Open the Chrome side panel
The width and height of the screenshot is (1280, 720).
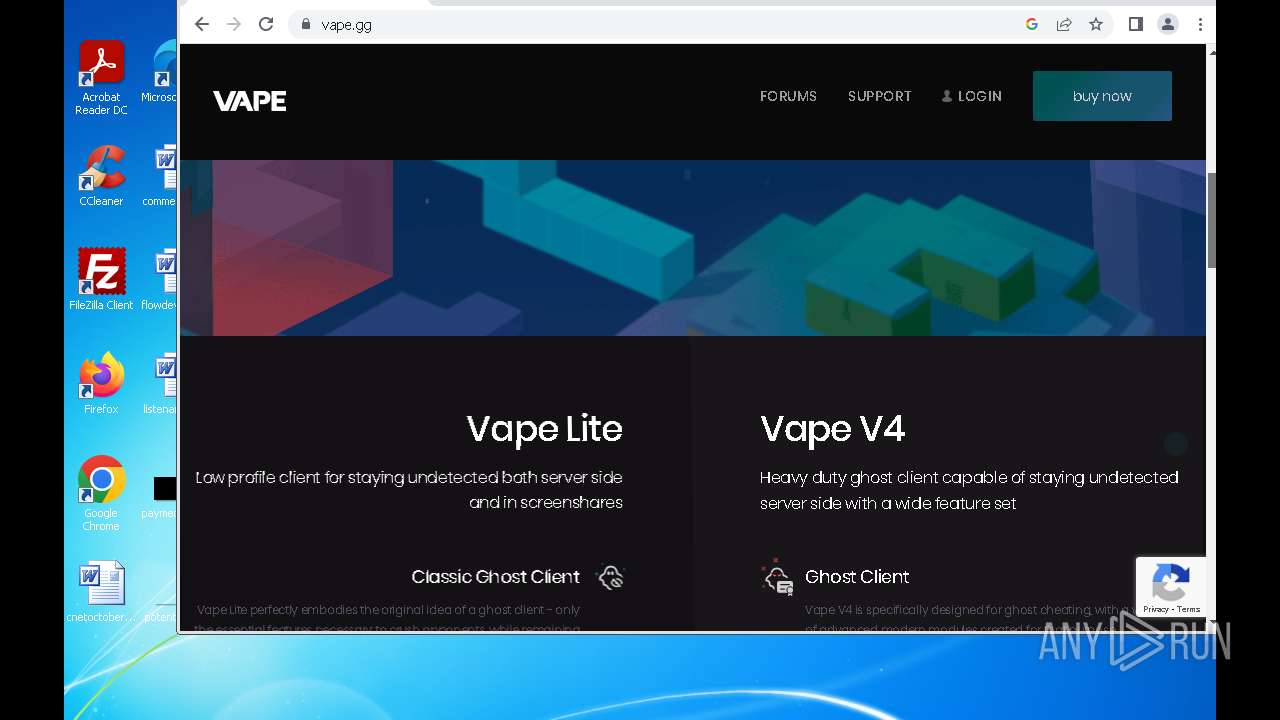pyautogui.click(x=1136, y=24)
